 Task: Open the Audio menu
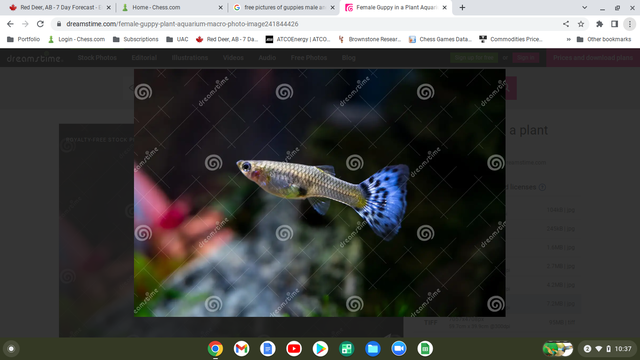point(267,58)
